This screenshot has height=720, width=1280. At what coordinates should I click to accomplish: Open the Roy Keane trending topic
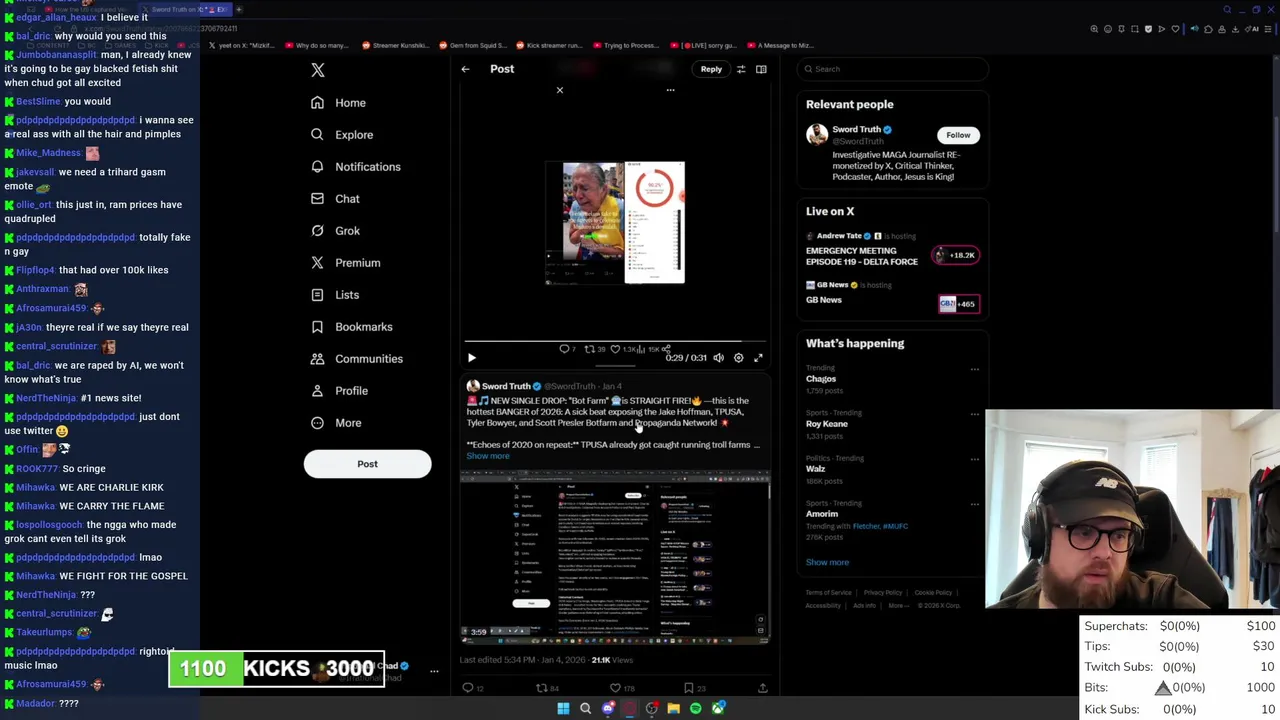[x=827, y=424]
